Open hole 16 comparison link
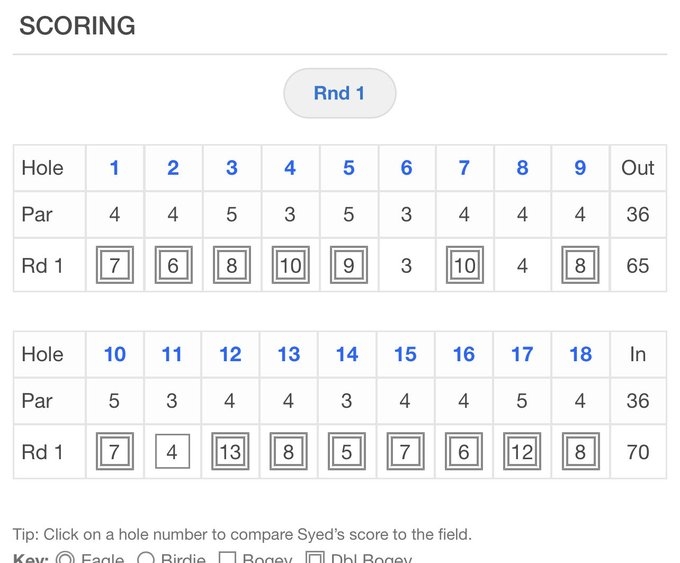This screenshot has width=680, height=563. coord(464,354)
